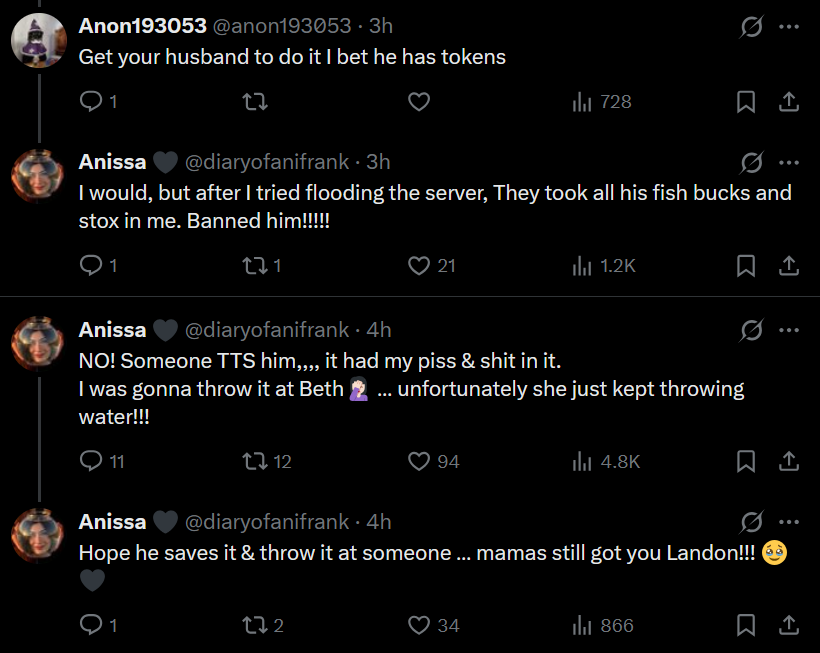Open the Grok icon on 'Banned him' tweet
Image resolution: width=820 pixels, height=653 pixels.
click(x=752, y=163)
